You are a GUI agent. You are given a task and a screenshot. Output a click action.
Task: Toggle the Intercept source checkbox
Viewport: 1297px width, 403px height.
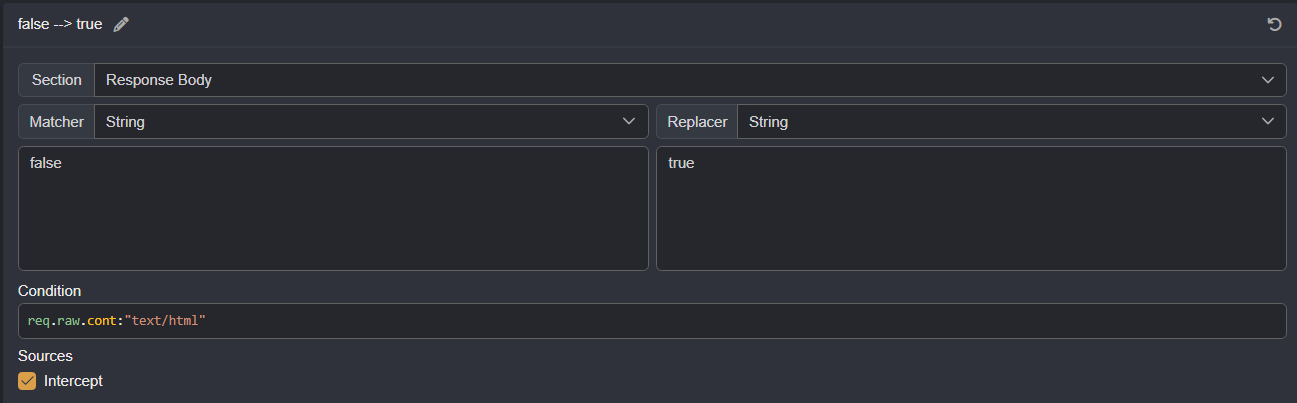tap(27, 381)
